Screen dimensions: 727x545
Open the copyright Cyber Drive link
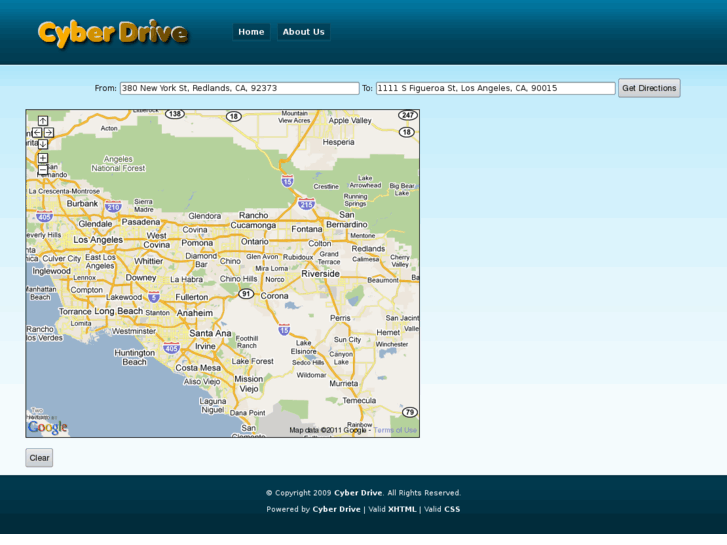pyautogui.click(x=358, y=493)
